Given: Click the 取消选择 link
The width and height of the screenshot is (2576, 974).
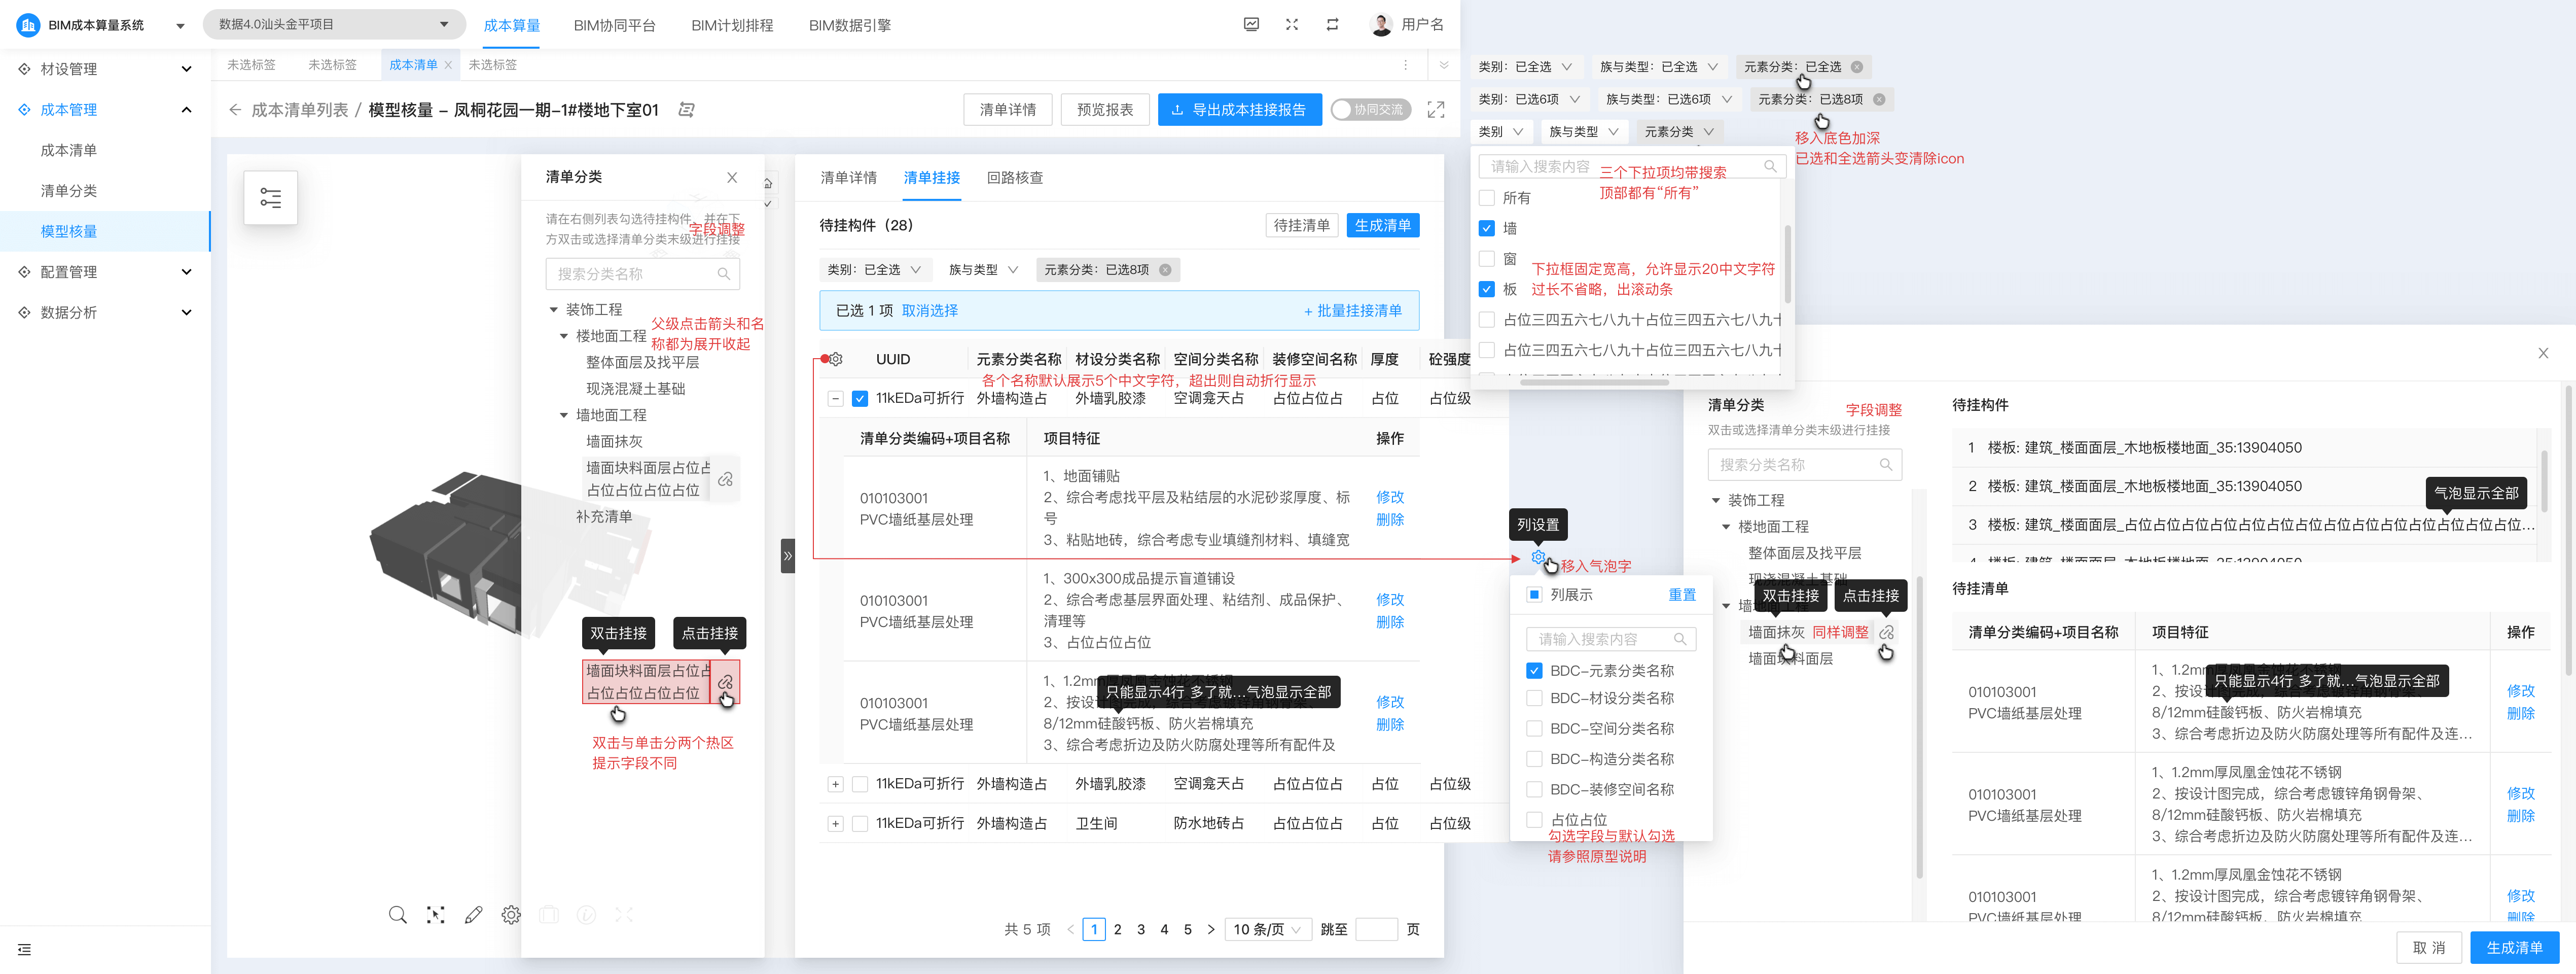Looking at the screenshot, I should 929,311.
